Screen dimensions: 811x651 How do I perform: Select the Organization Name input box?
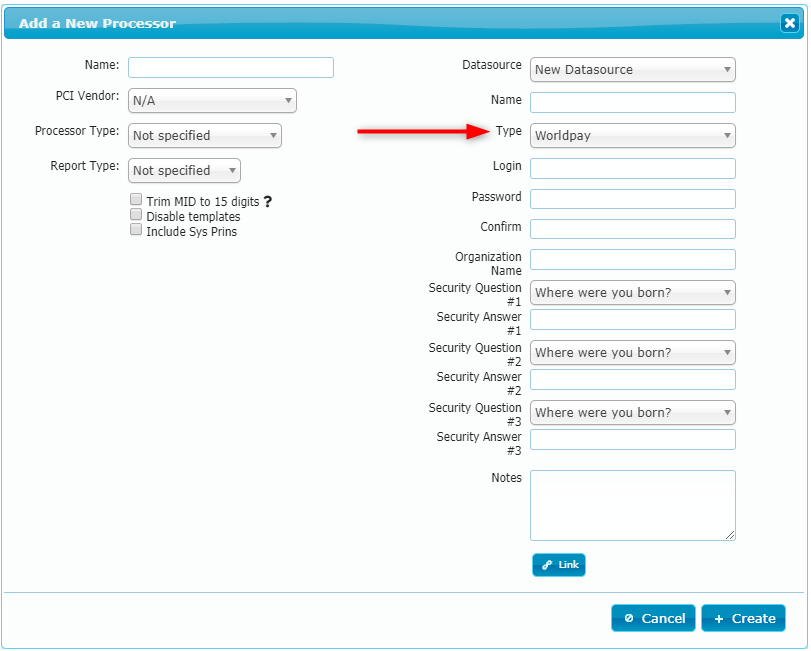tap(632, 260)
